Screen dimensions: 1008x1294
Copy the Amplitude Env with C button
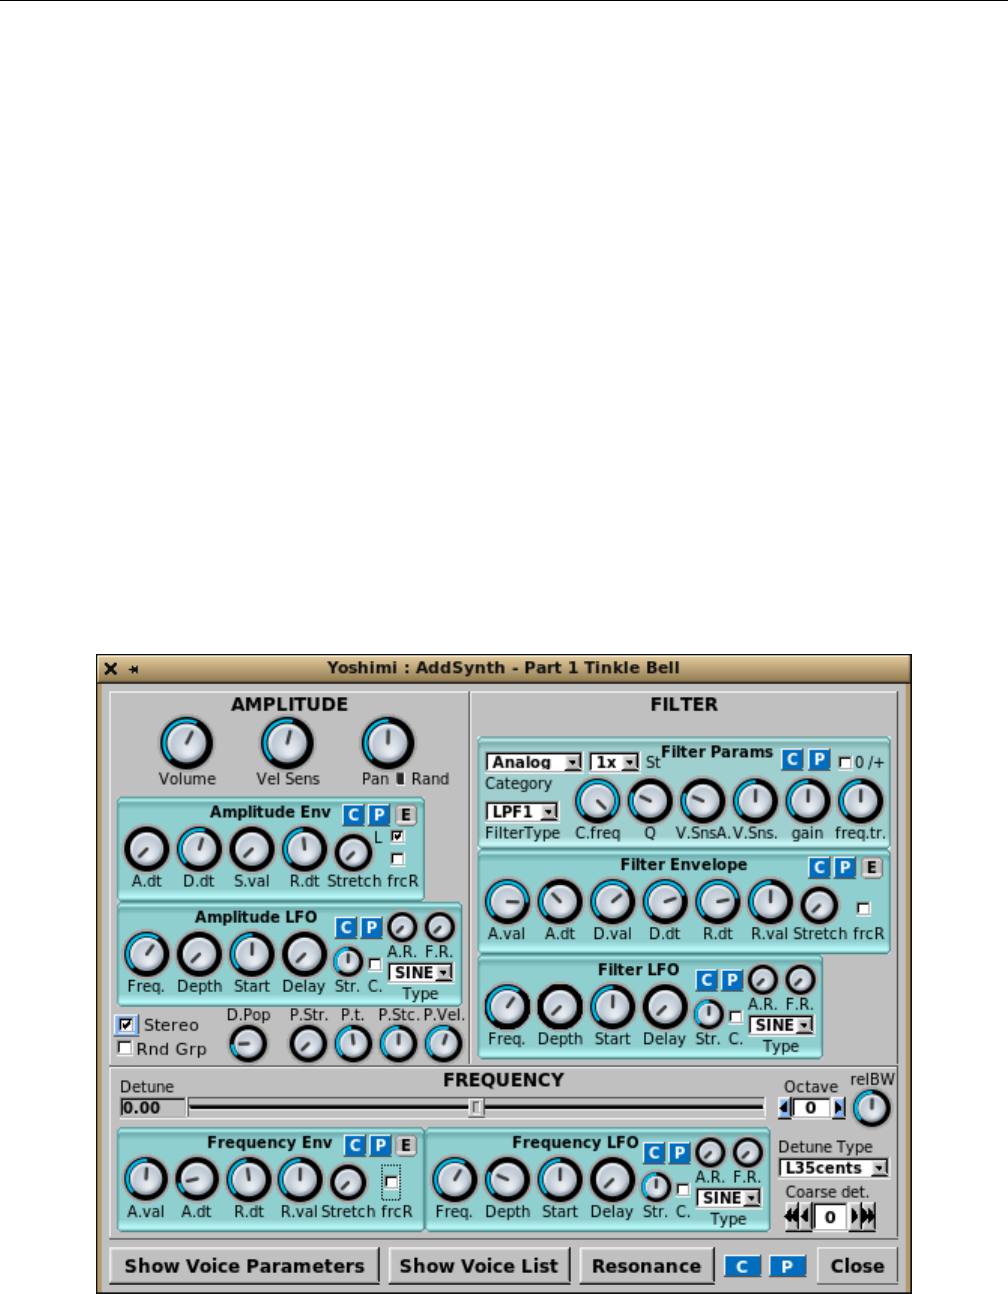pos(353,814)
